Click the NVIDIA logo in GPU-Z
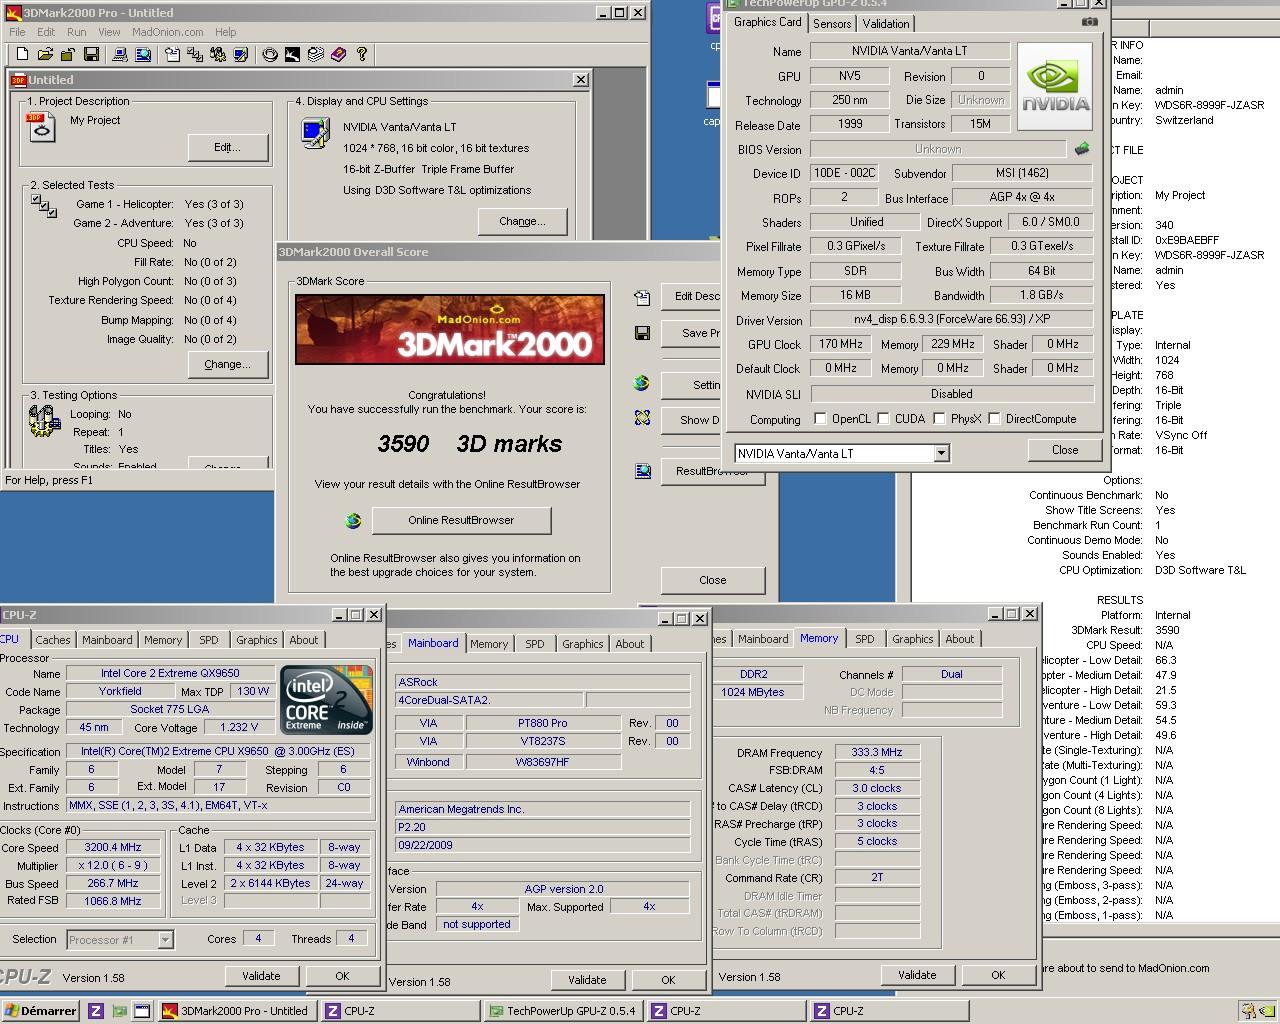1280x1024 pixels. 1055,86
